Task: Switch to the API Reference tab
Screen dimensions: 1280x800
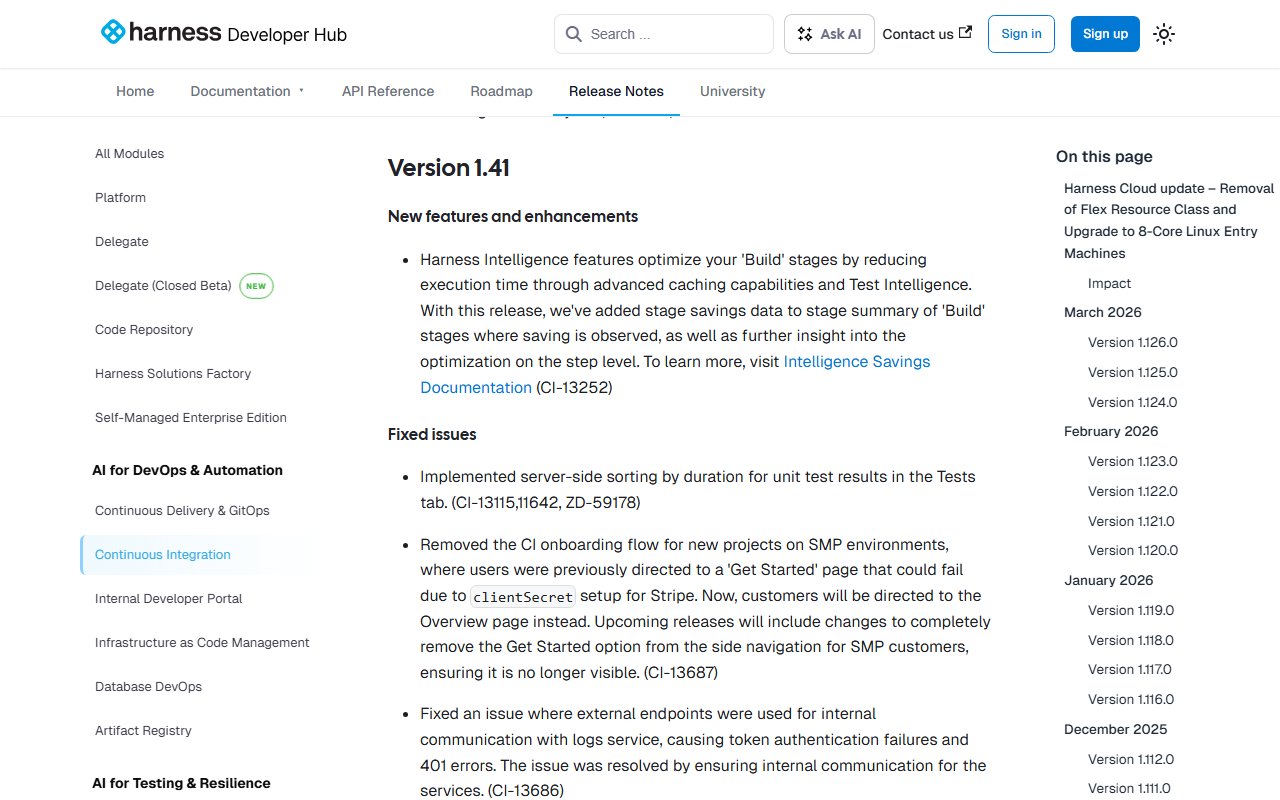Action: click(388, 91)
